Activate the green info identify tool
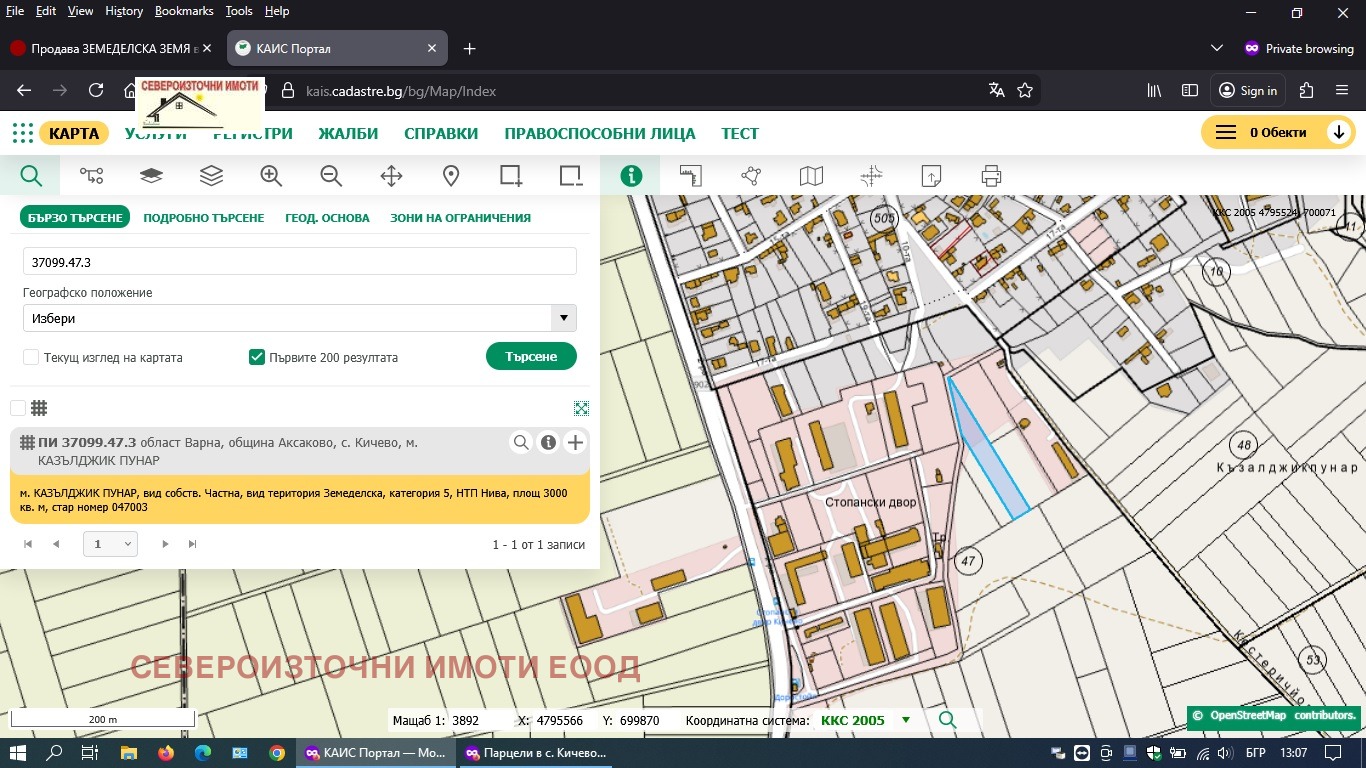 (631, 176)
